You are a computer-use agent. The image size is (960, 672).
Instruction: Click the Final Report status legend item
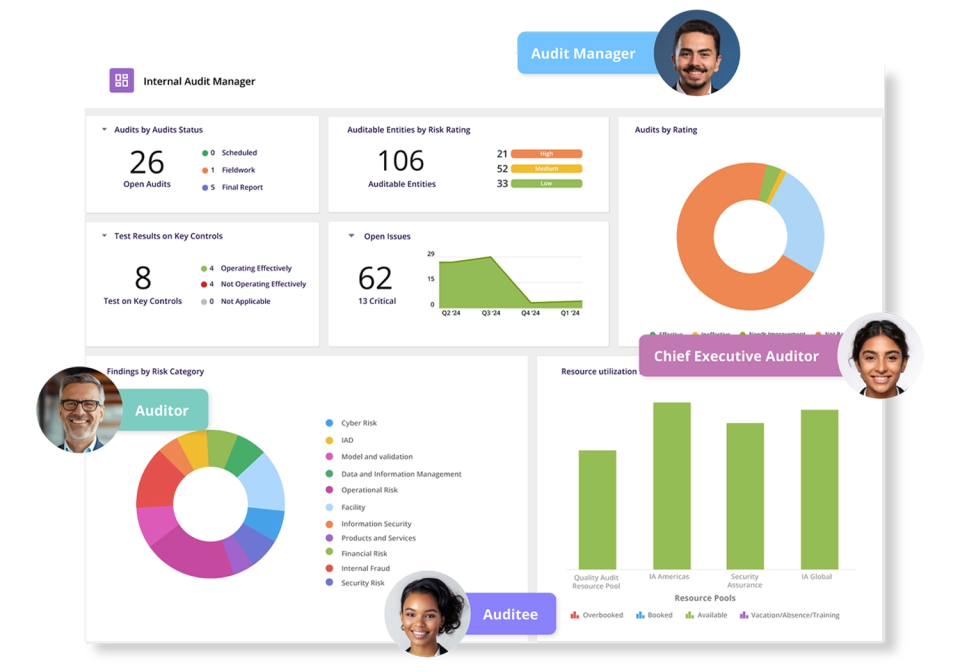[233, 187]
